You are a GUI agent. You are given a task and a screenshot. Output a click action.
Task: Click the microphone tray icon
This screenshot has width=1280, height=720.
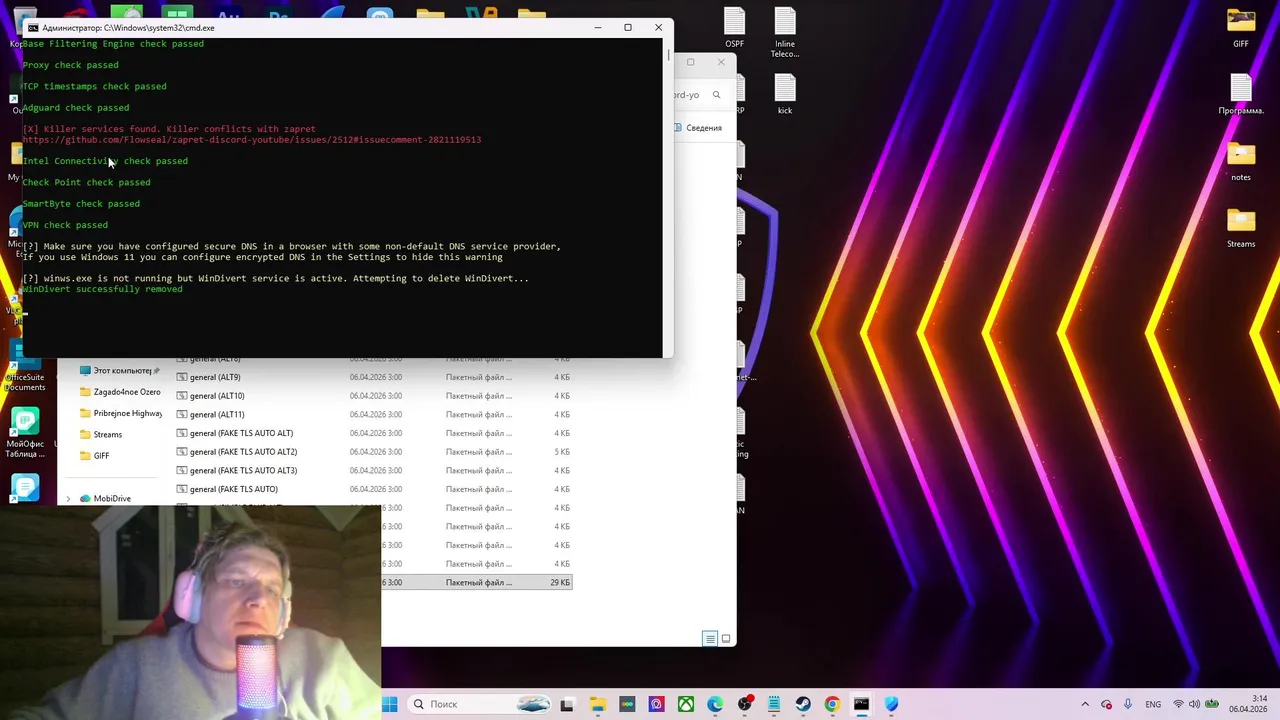[1128, 704]
